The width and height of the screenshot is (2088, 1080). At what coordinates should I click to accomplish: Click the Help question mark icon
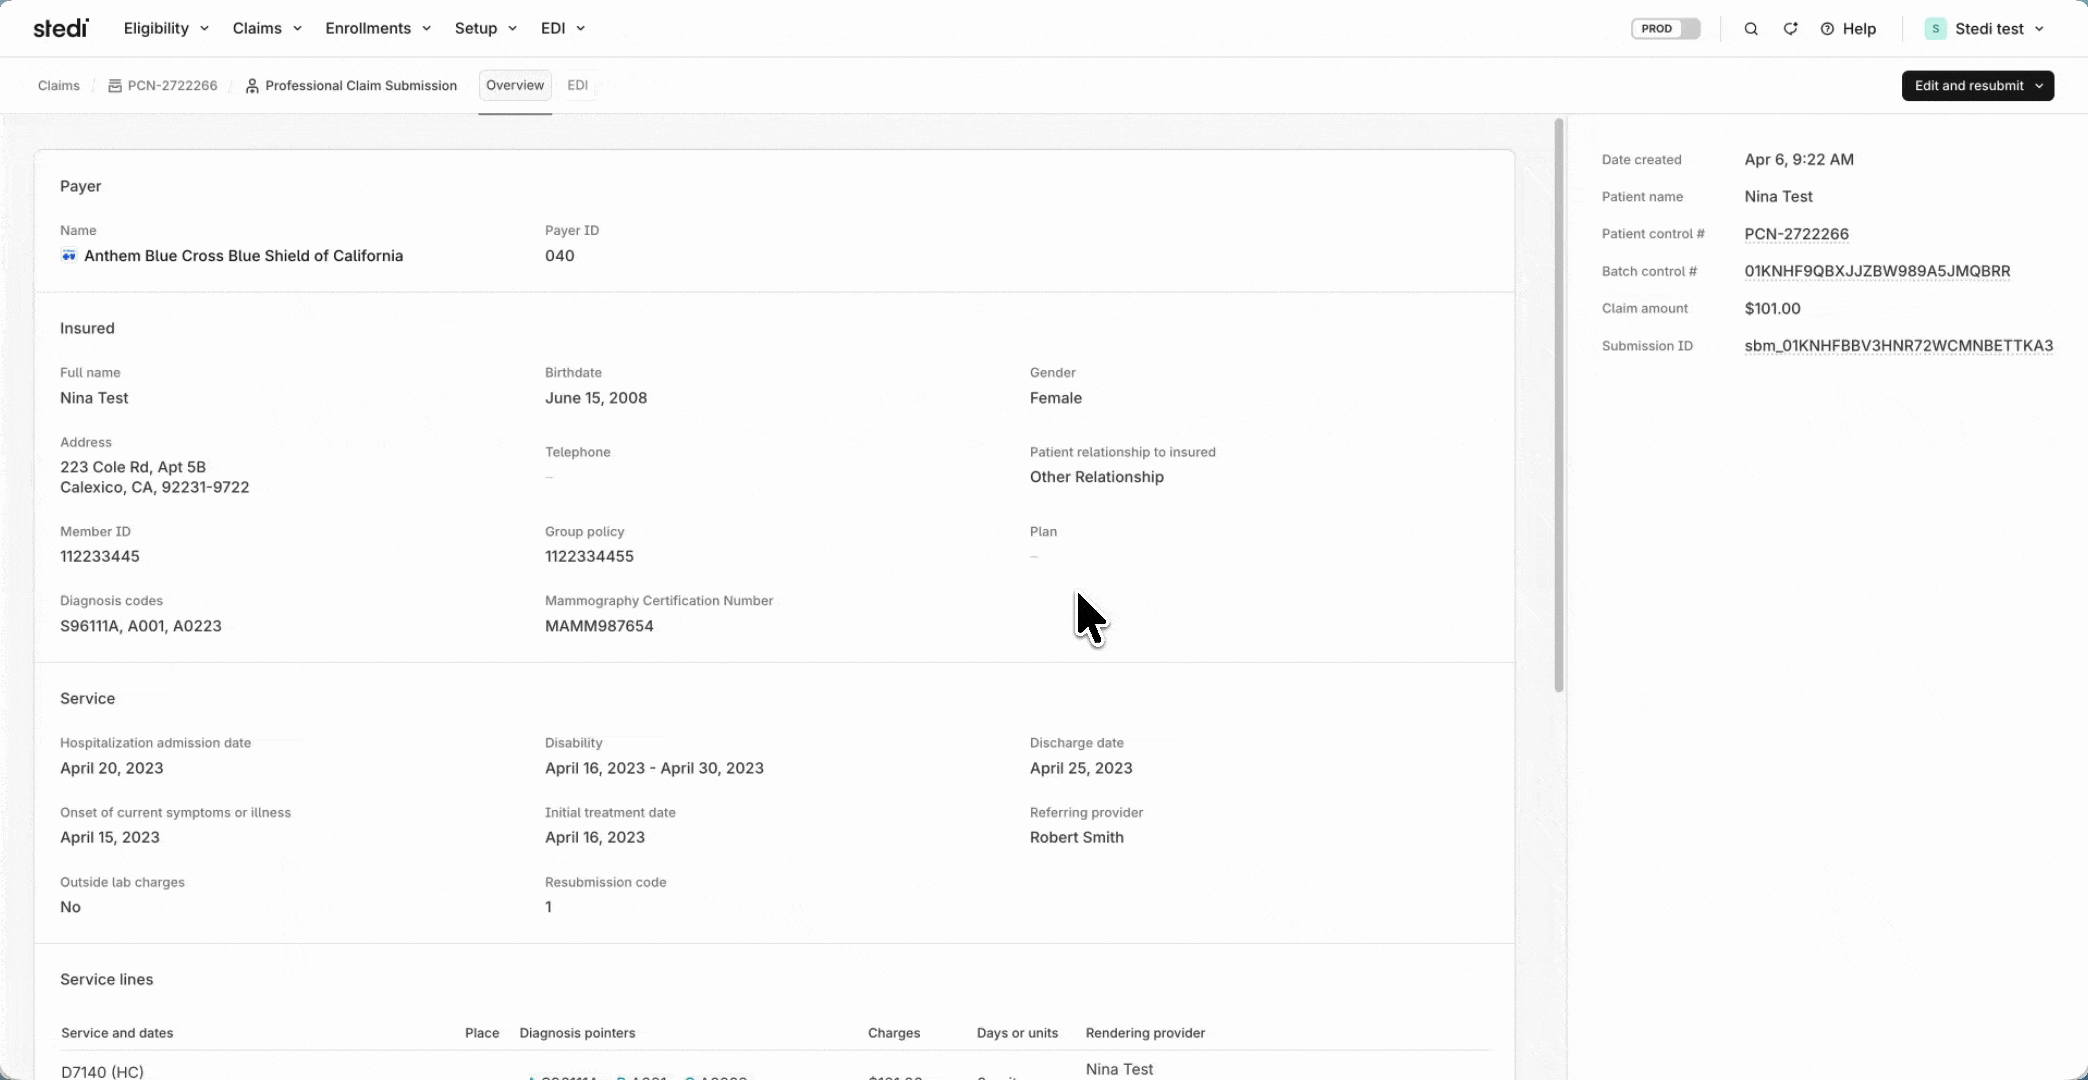tap(1827, 29)
